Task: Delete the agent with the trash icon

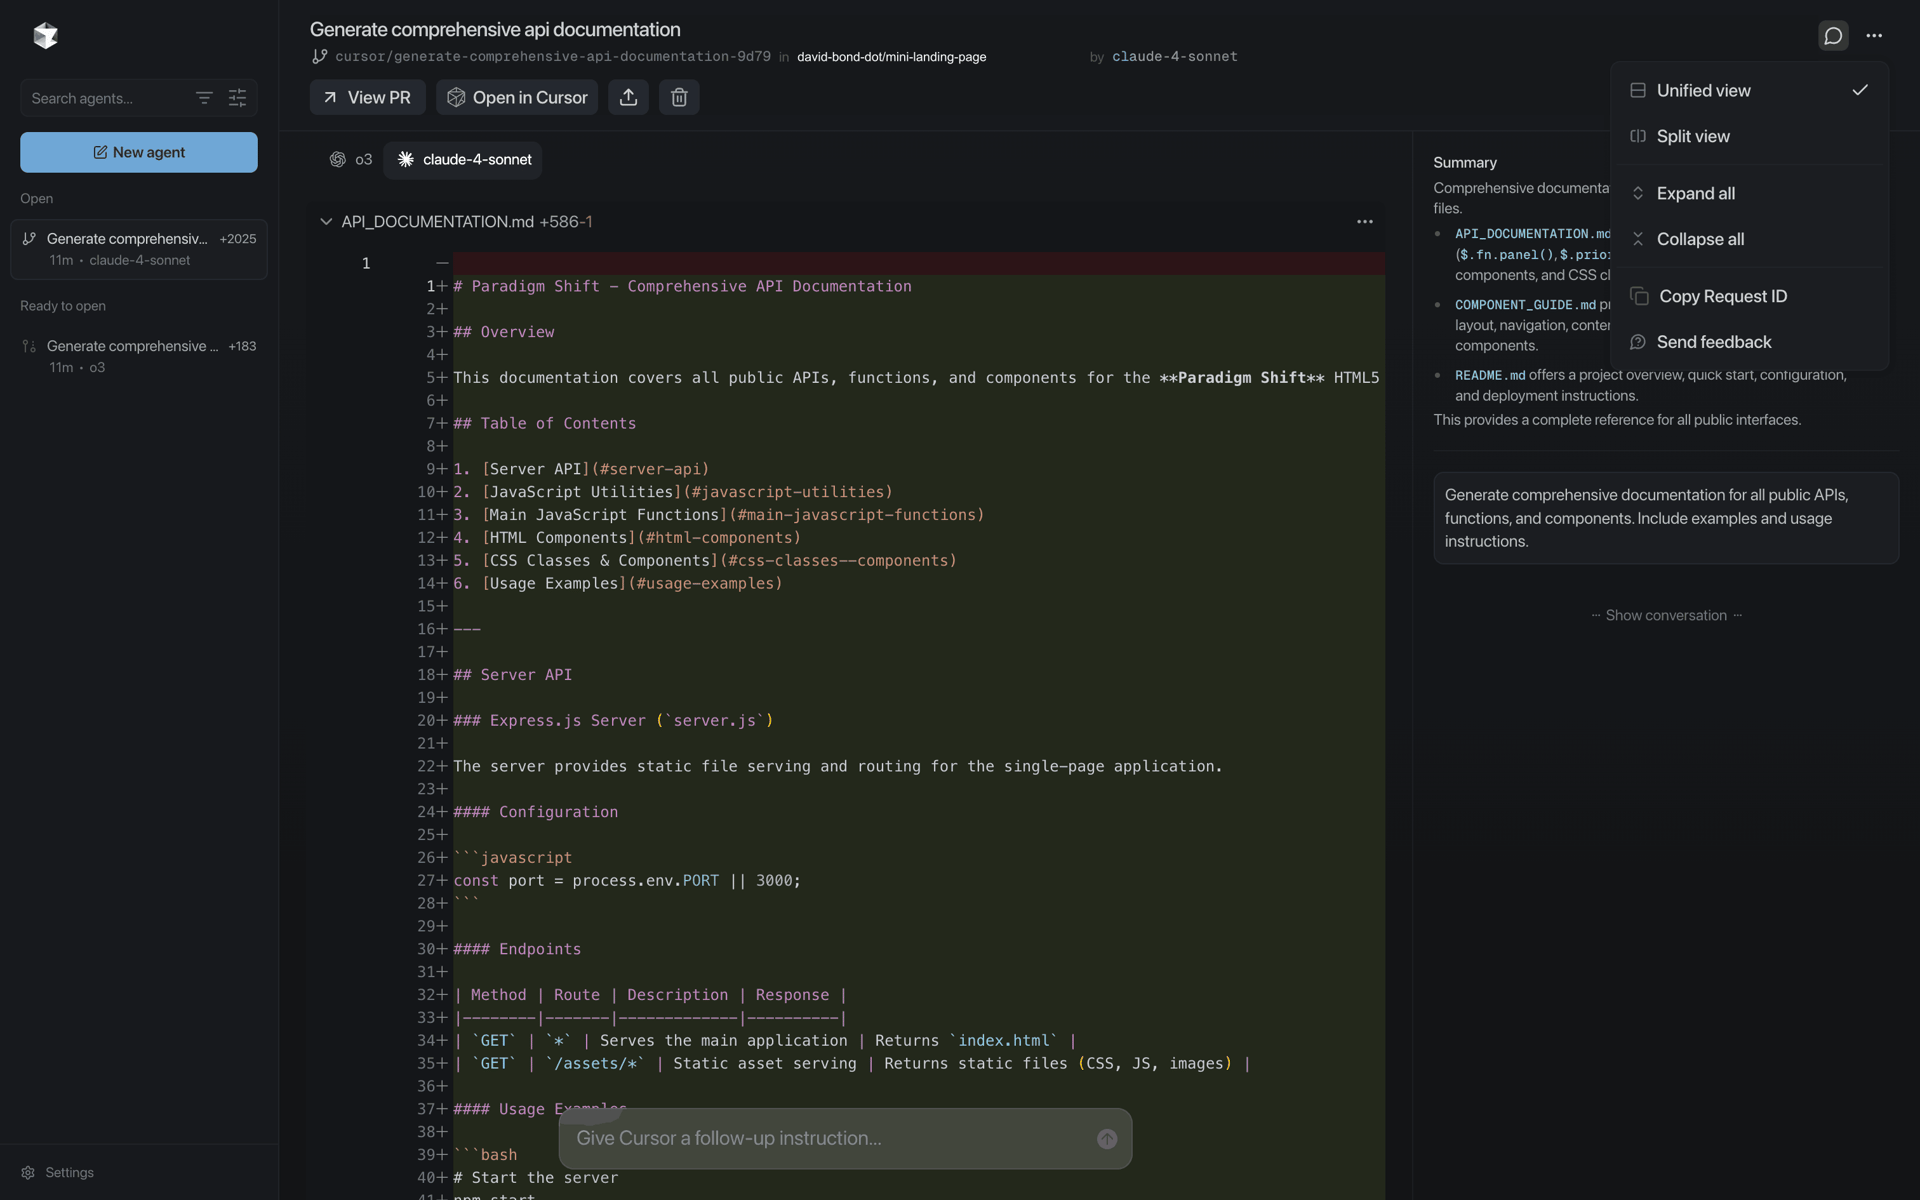Action: [679, 97]
